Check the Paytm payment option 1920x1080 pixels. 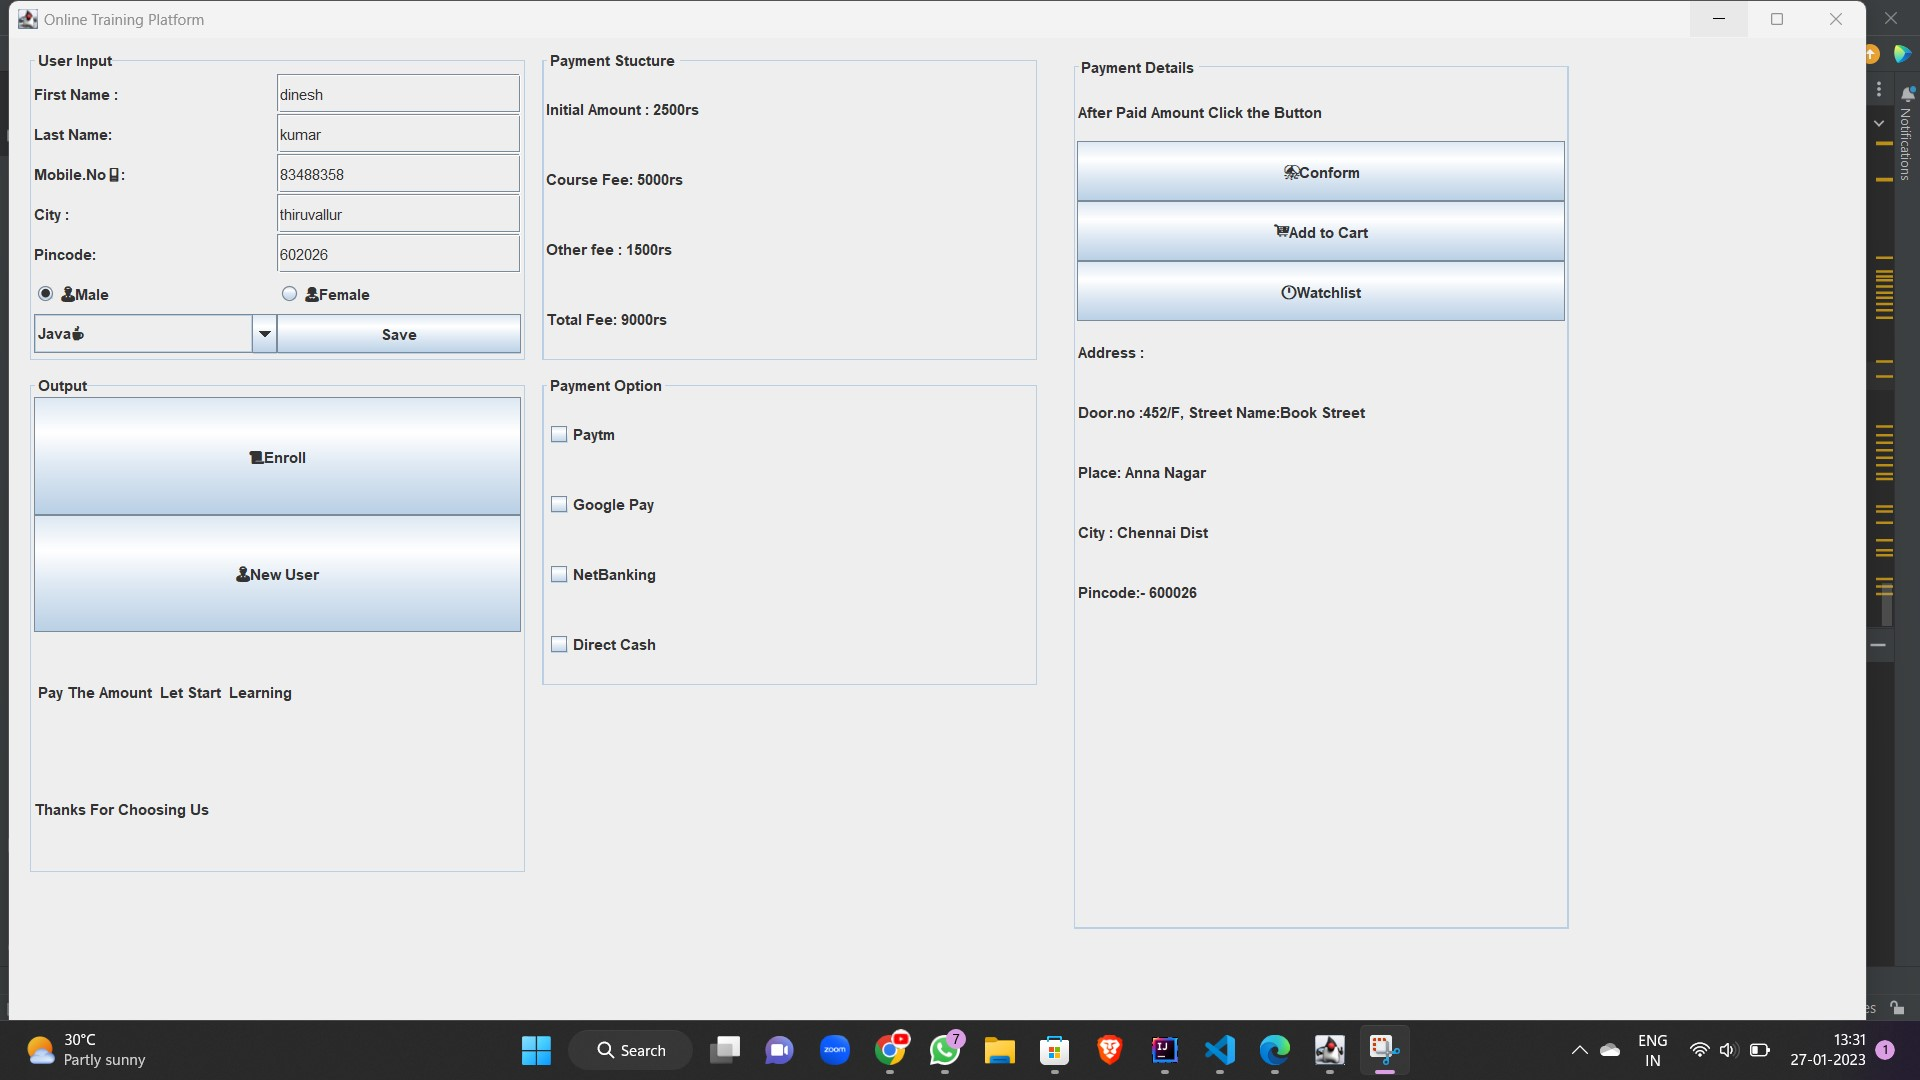click(559, 435)
